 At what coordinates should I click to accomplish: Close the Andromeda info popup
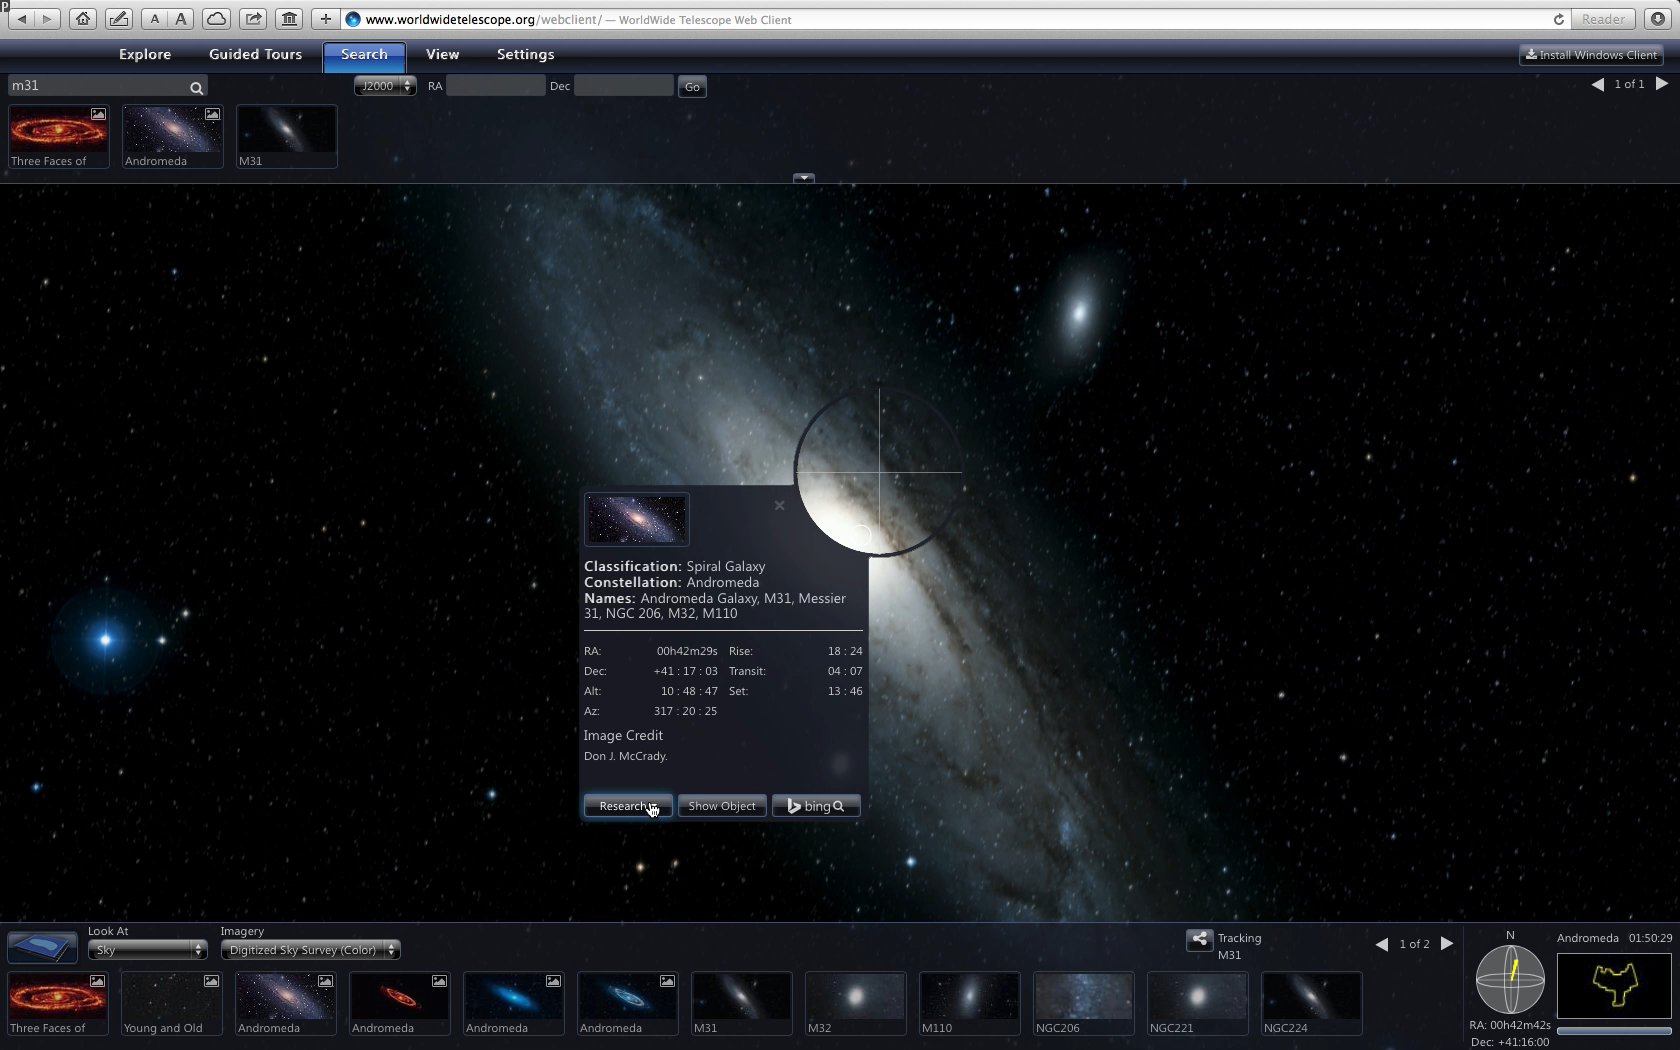pyautogui.click(x=779, y=505)
